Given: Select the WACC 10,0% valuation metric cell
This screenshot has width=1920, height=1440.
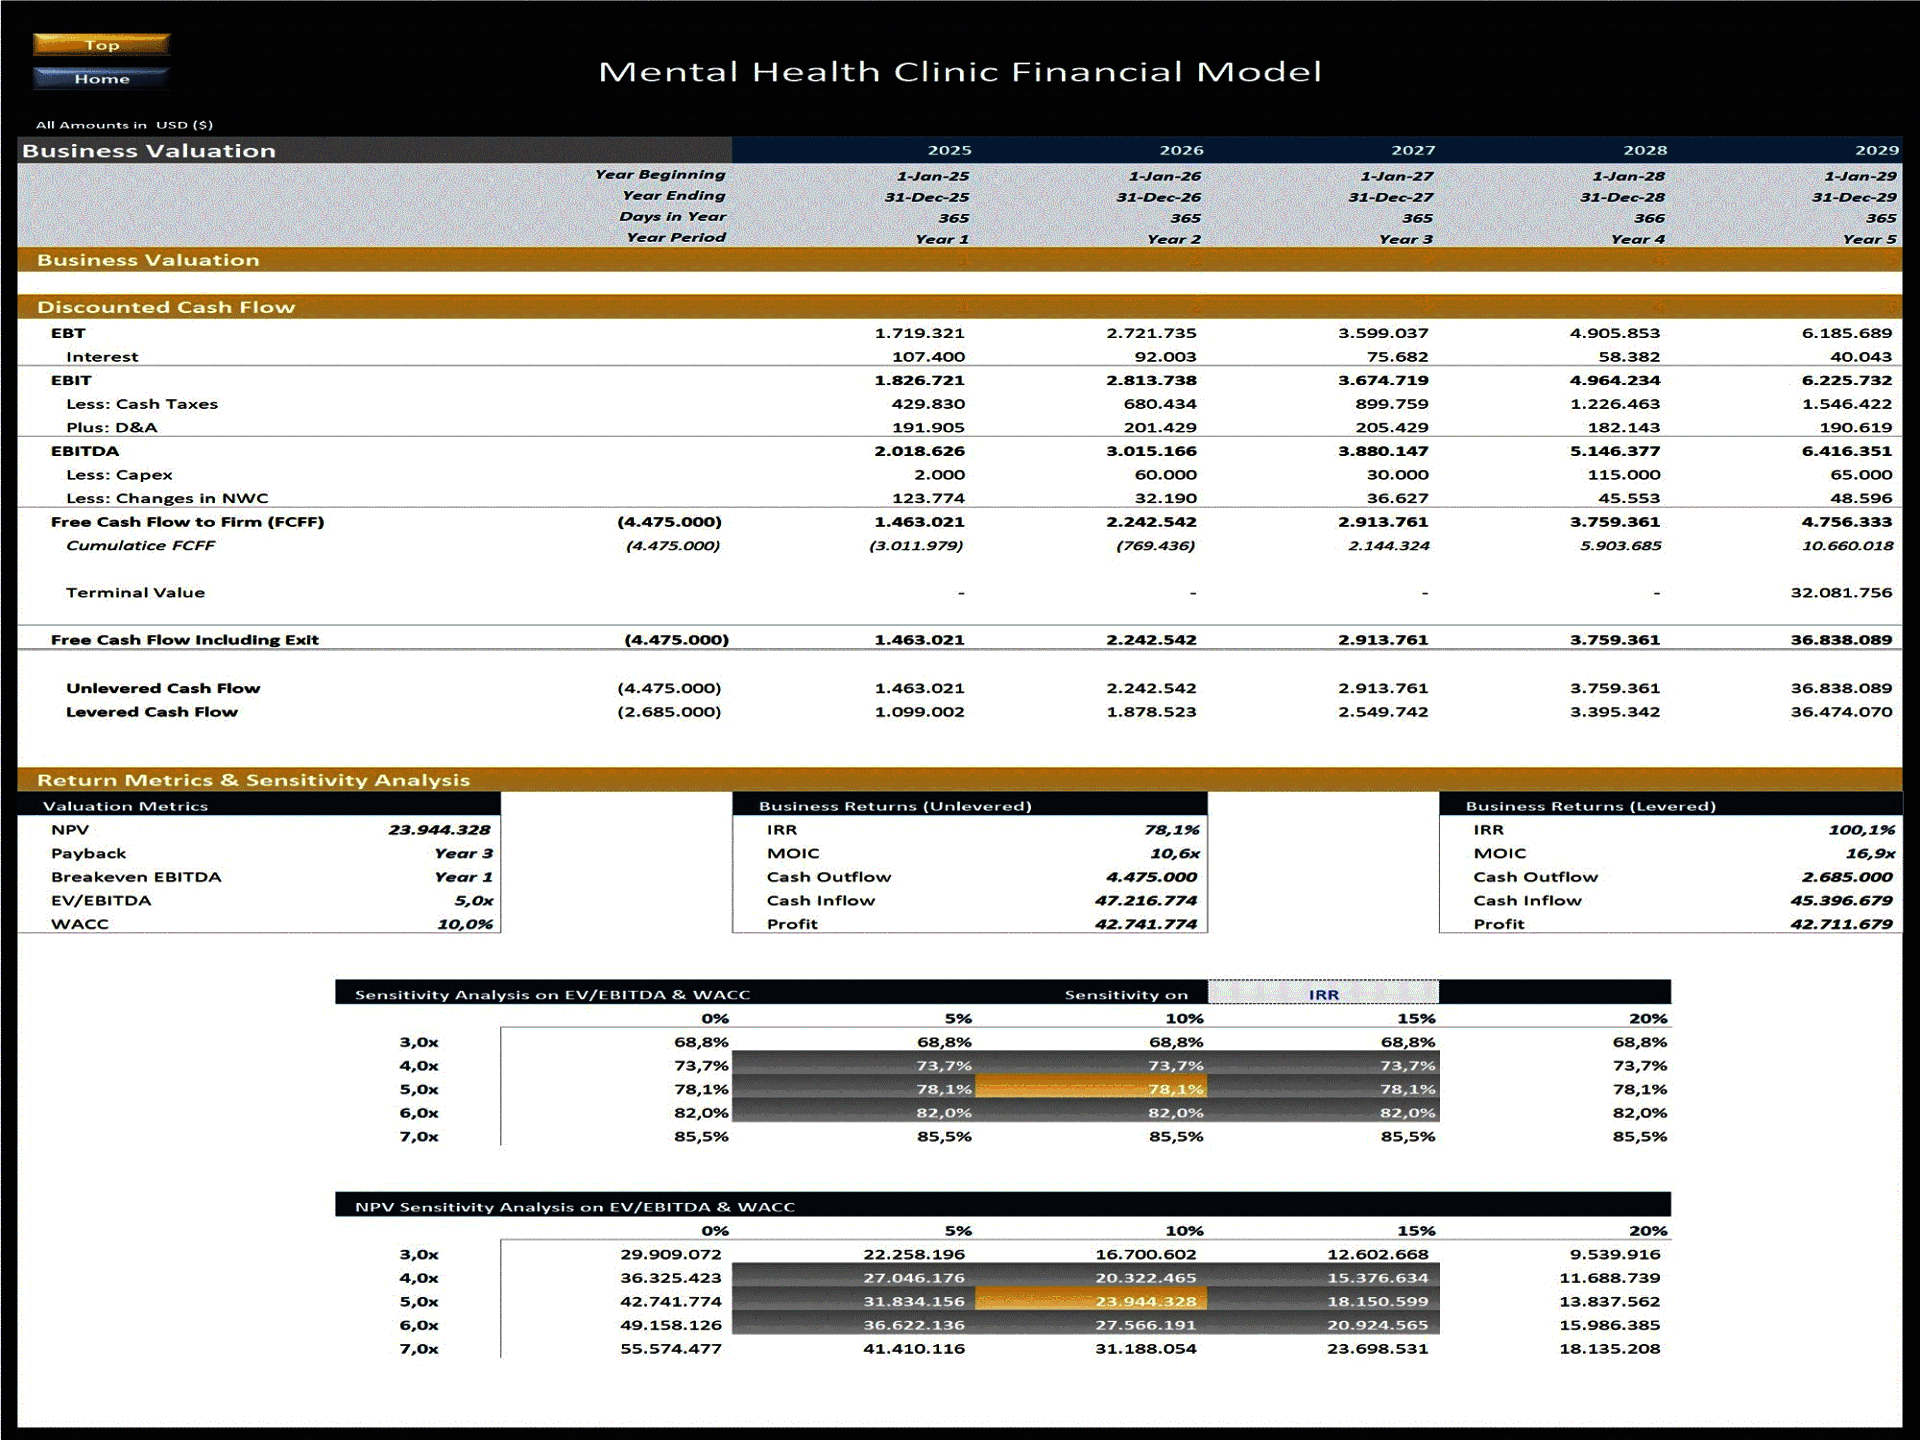Looking at the screenshot, I should coord(465,924).
